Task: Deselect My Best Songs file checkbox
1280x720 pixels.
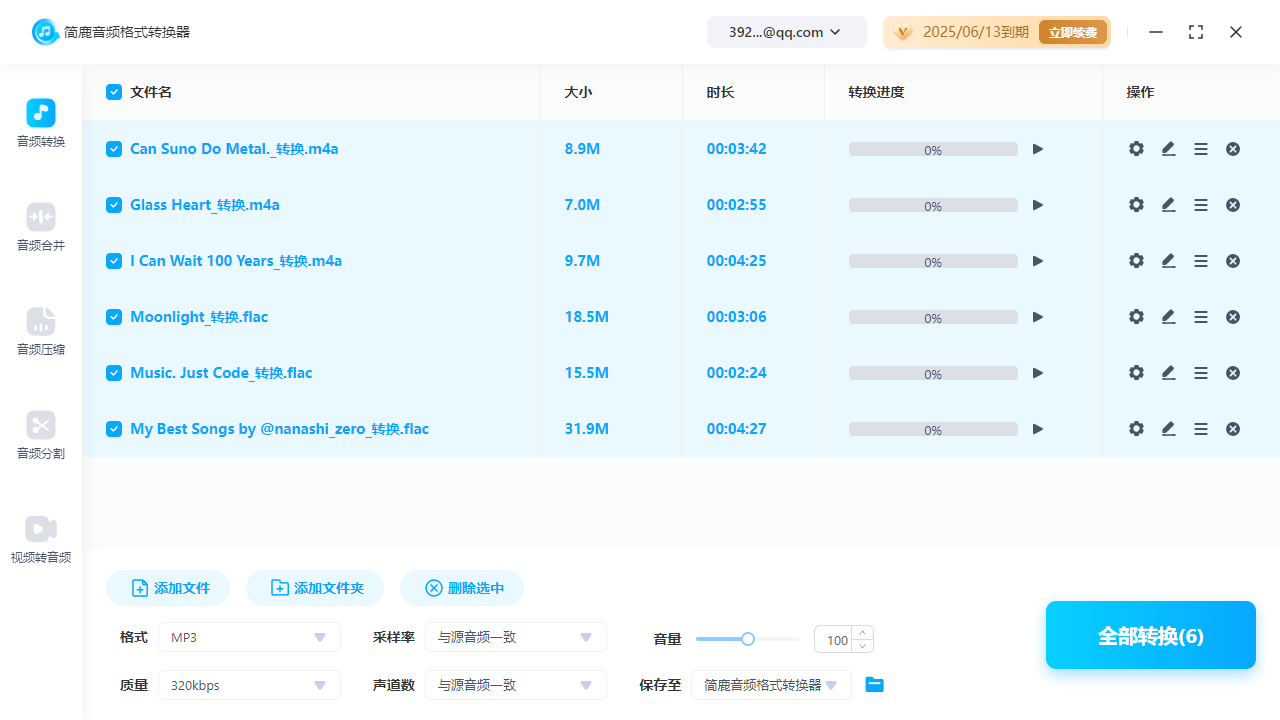Action: tap(114, 429)
